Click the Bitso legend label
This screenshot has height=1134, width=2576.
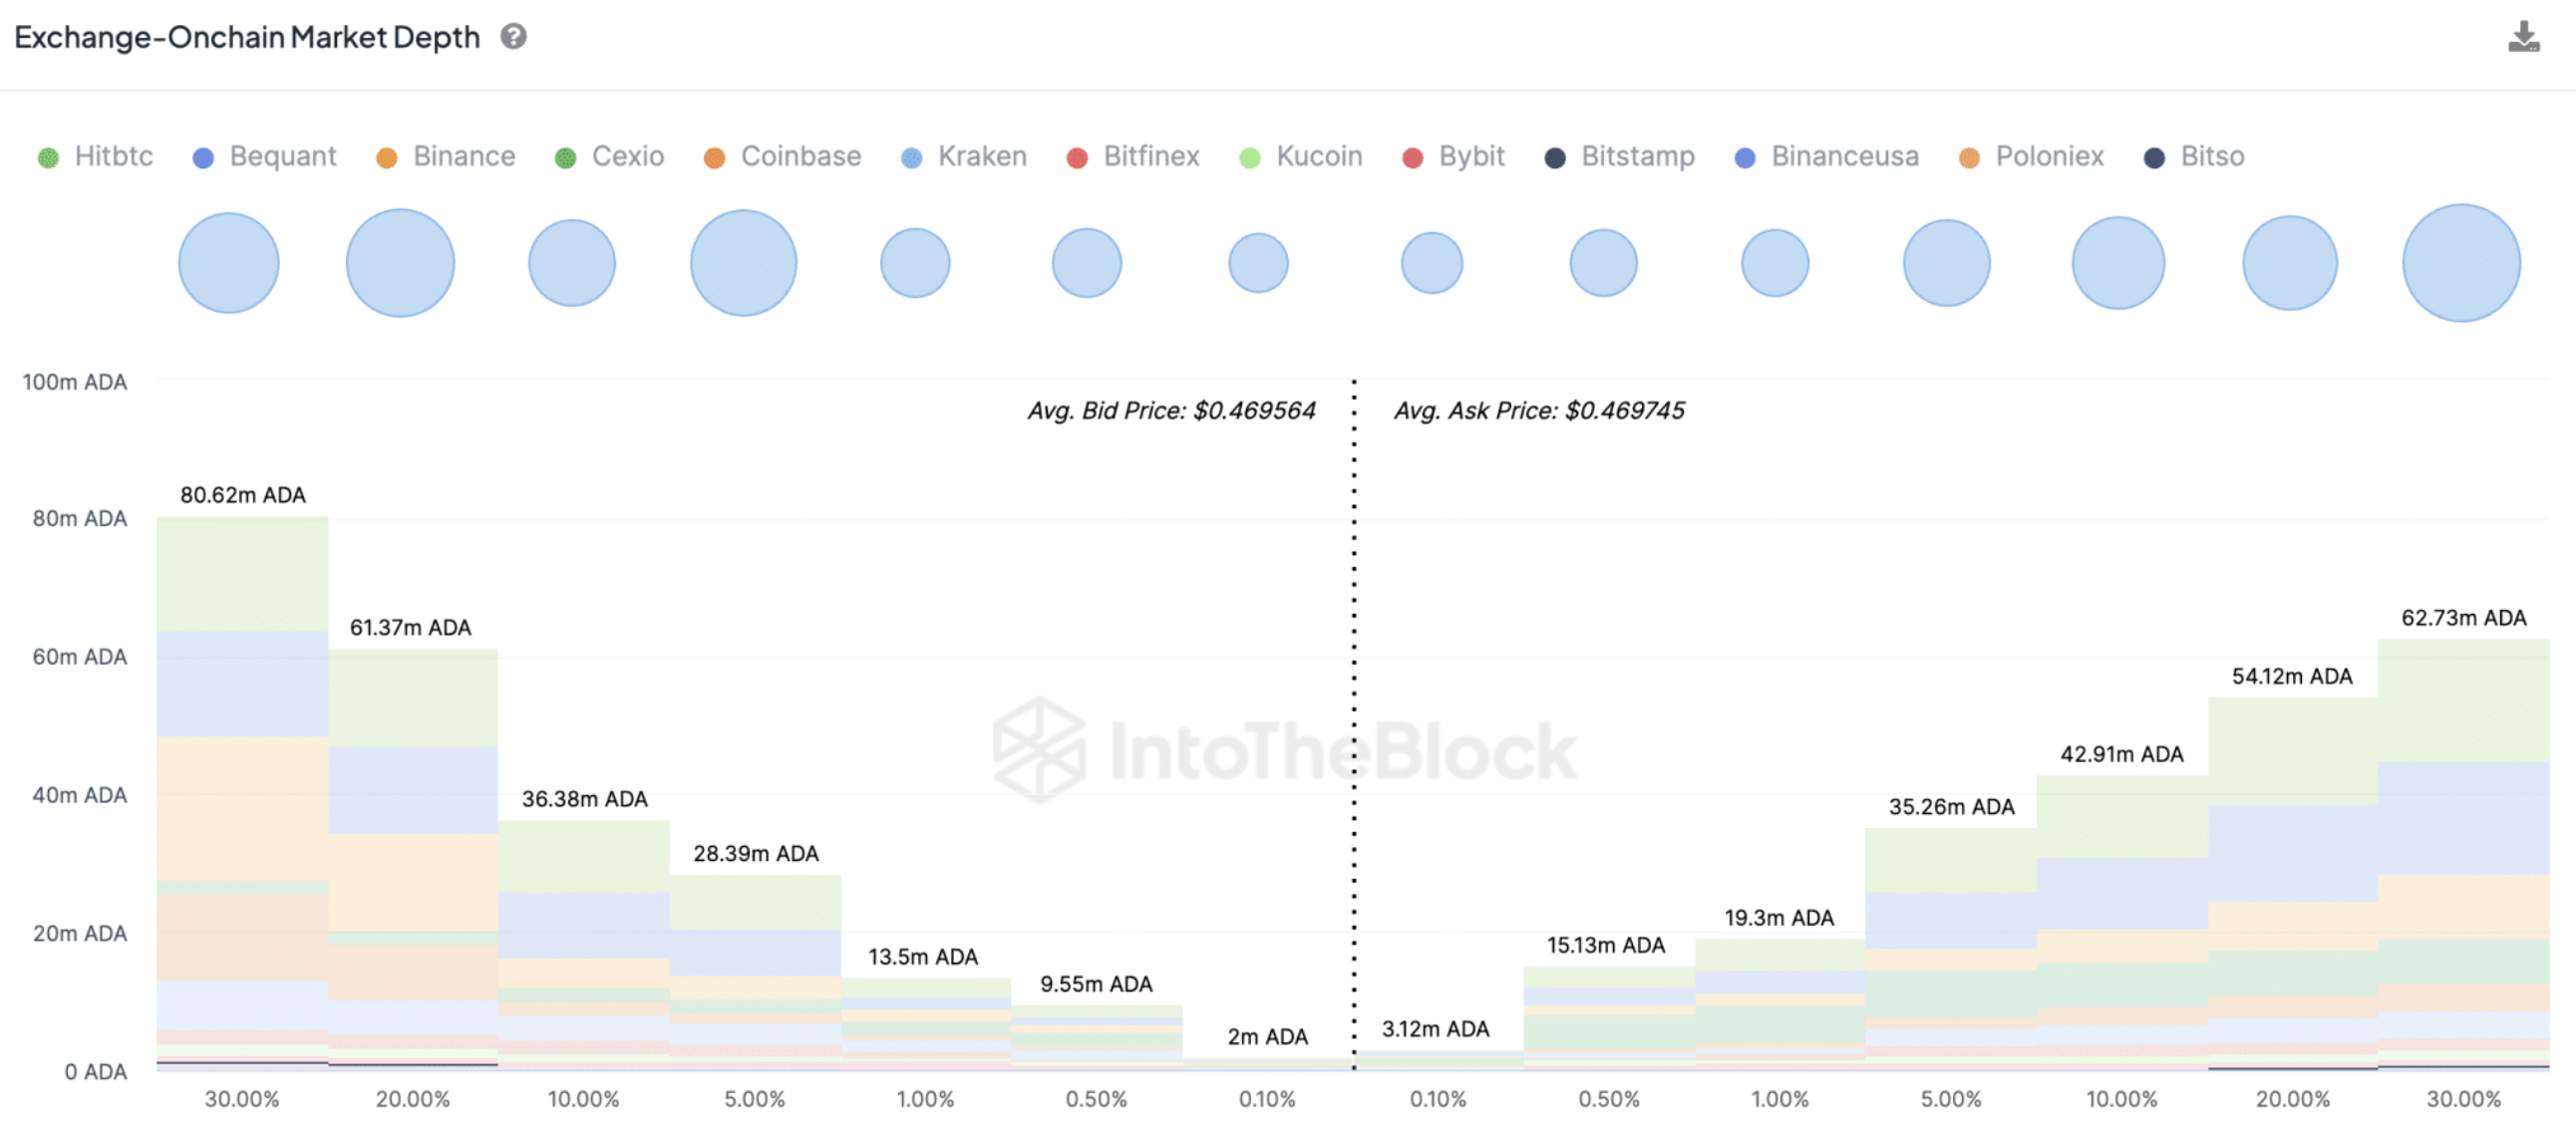(x=2213, y=156)
